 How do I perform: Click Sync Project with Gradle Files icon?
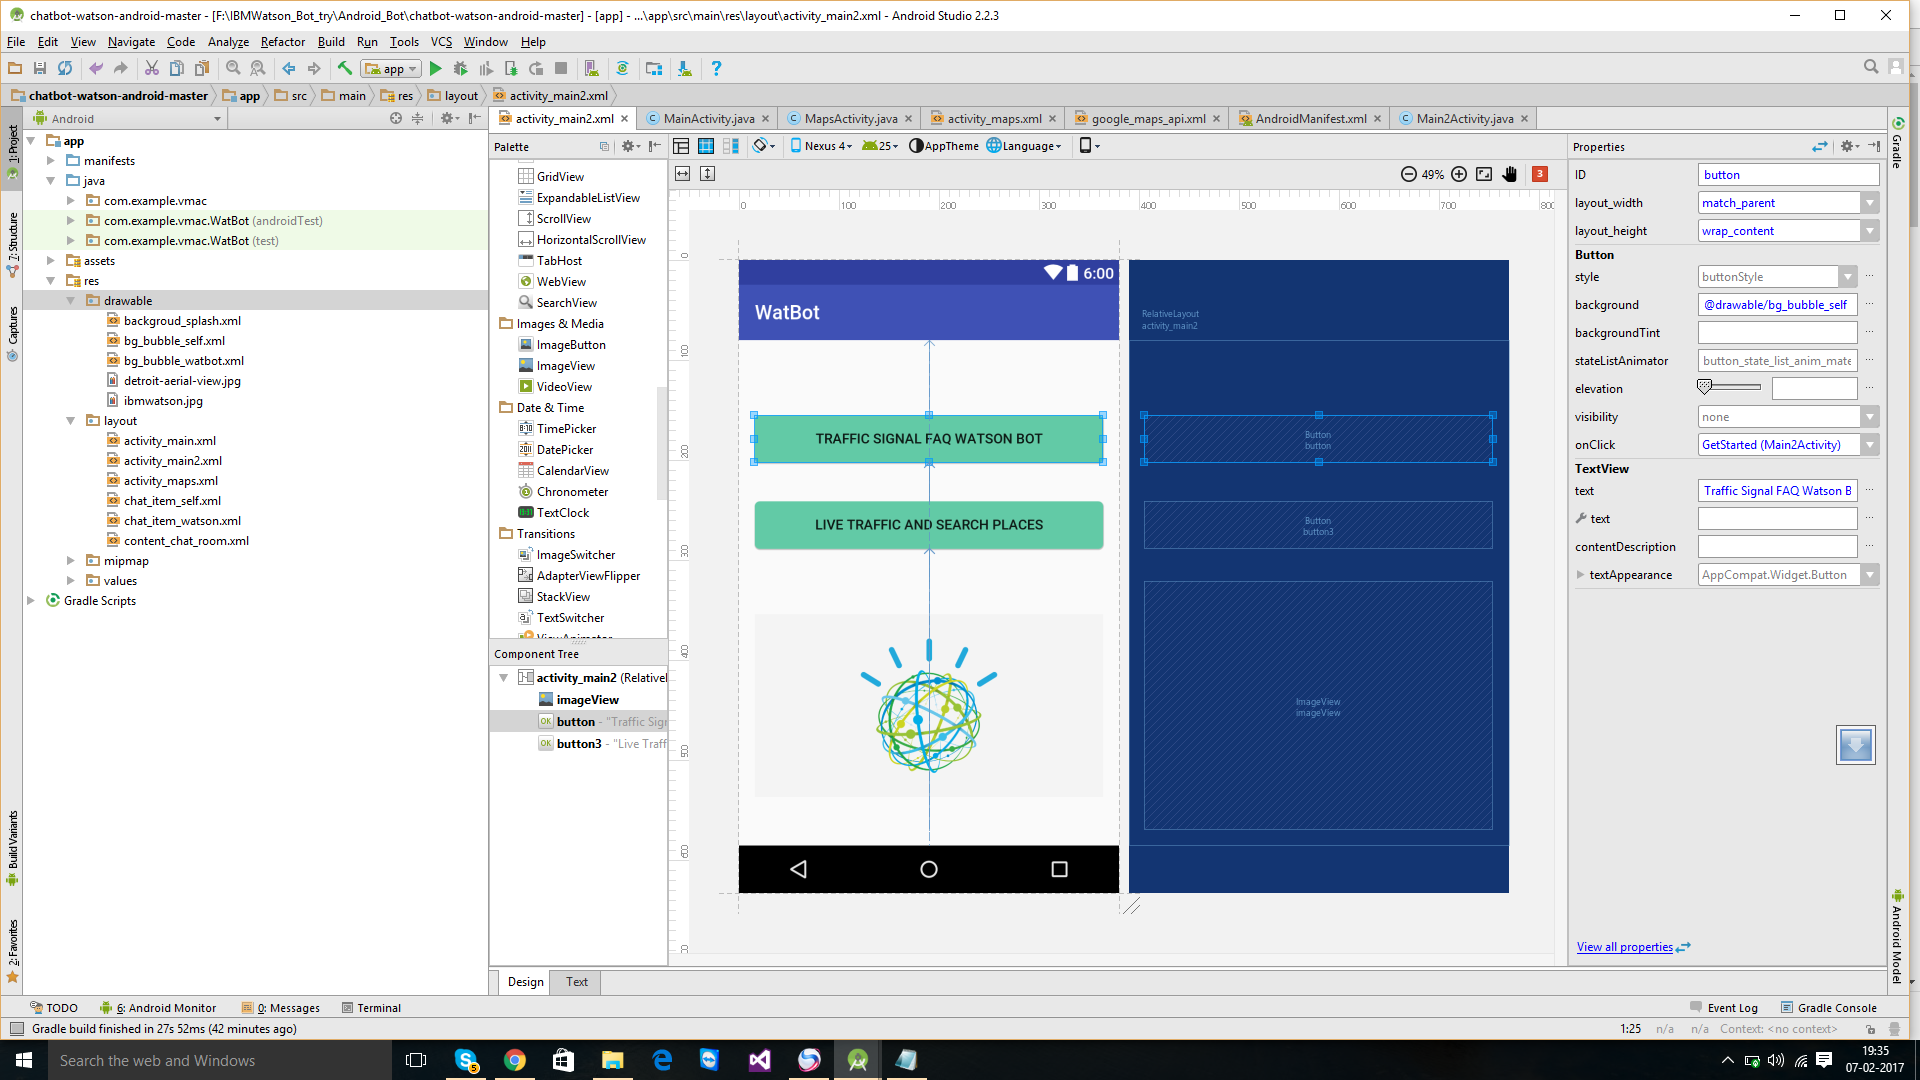(x=622, y=69)
